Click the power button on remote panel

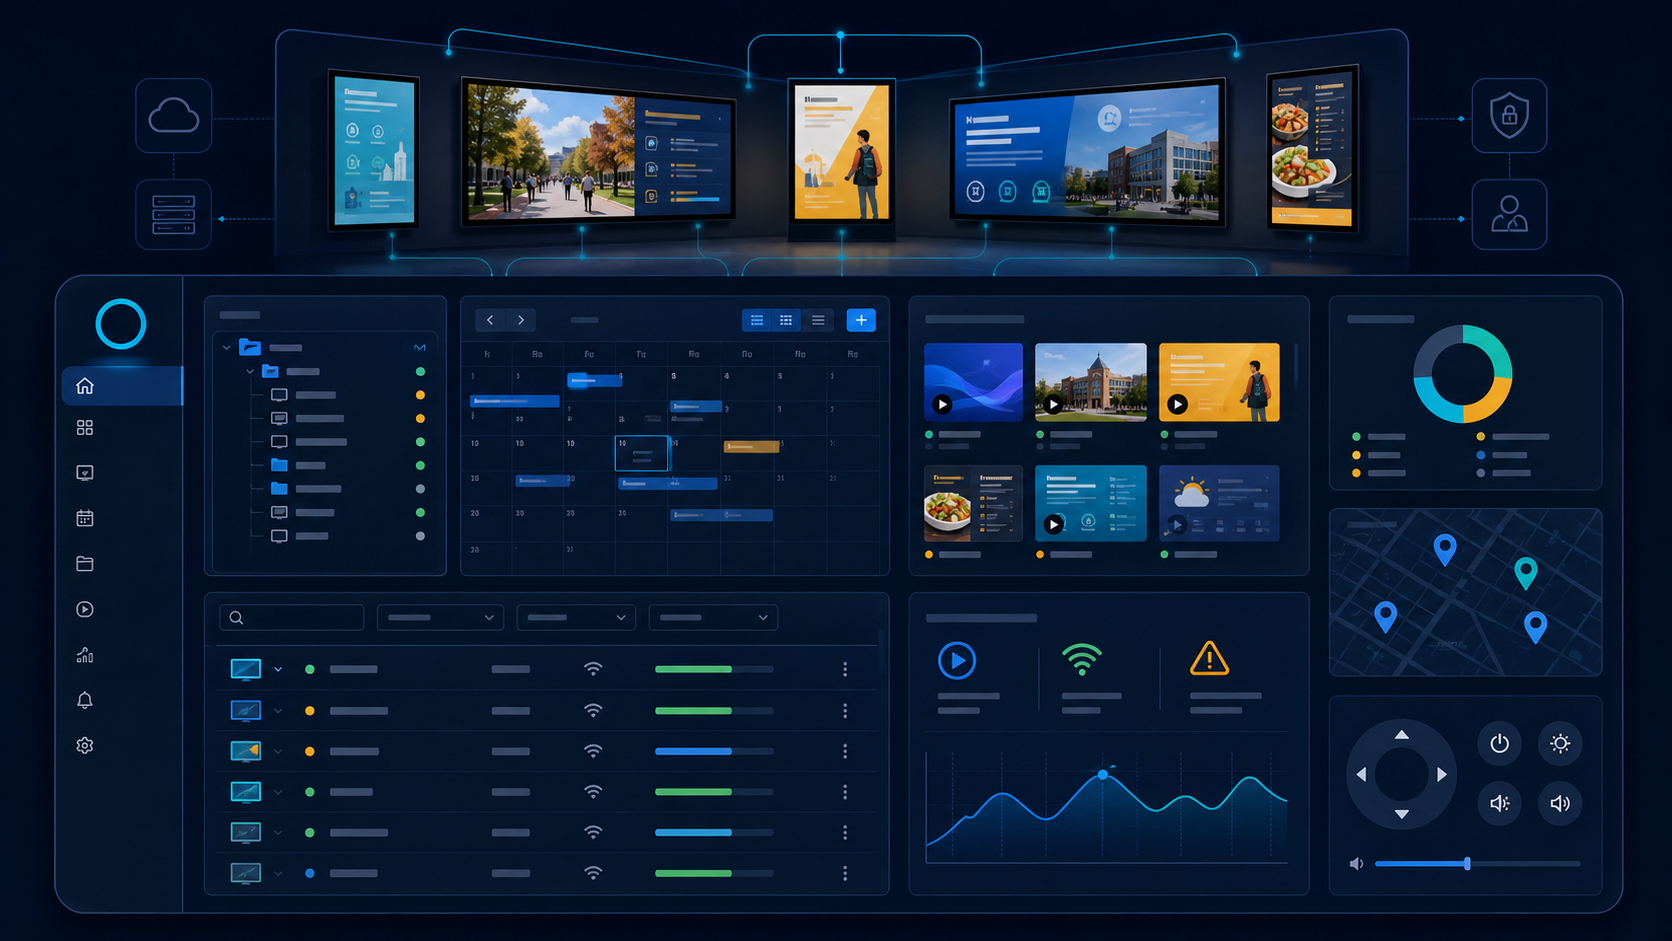pos(1499,743)
